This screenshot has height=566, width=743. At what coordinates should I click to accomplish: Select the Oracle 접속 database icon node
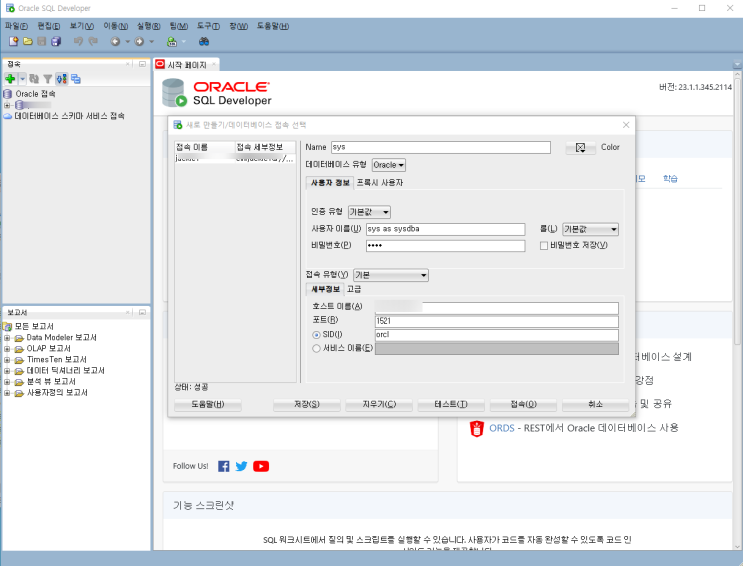(8, 94)
